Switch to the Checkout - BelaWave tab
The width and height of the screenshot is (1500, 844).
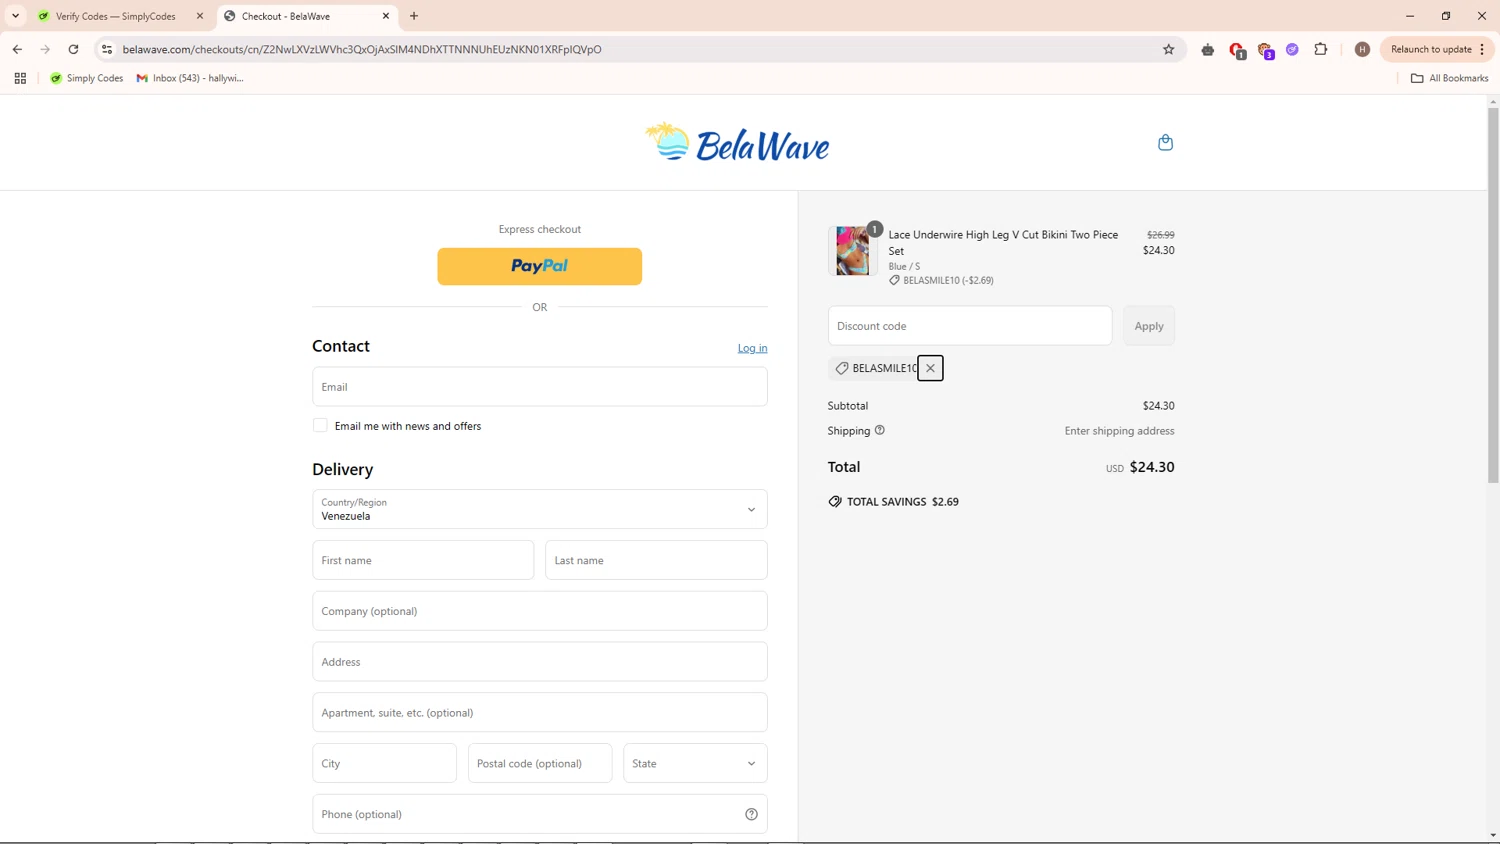coord(307,16)
